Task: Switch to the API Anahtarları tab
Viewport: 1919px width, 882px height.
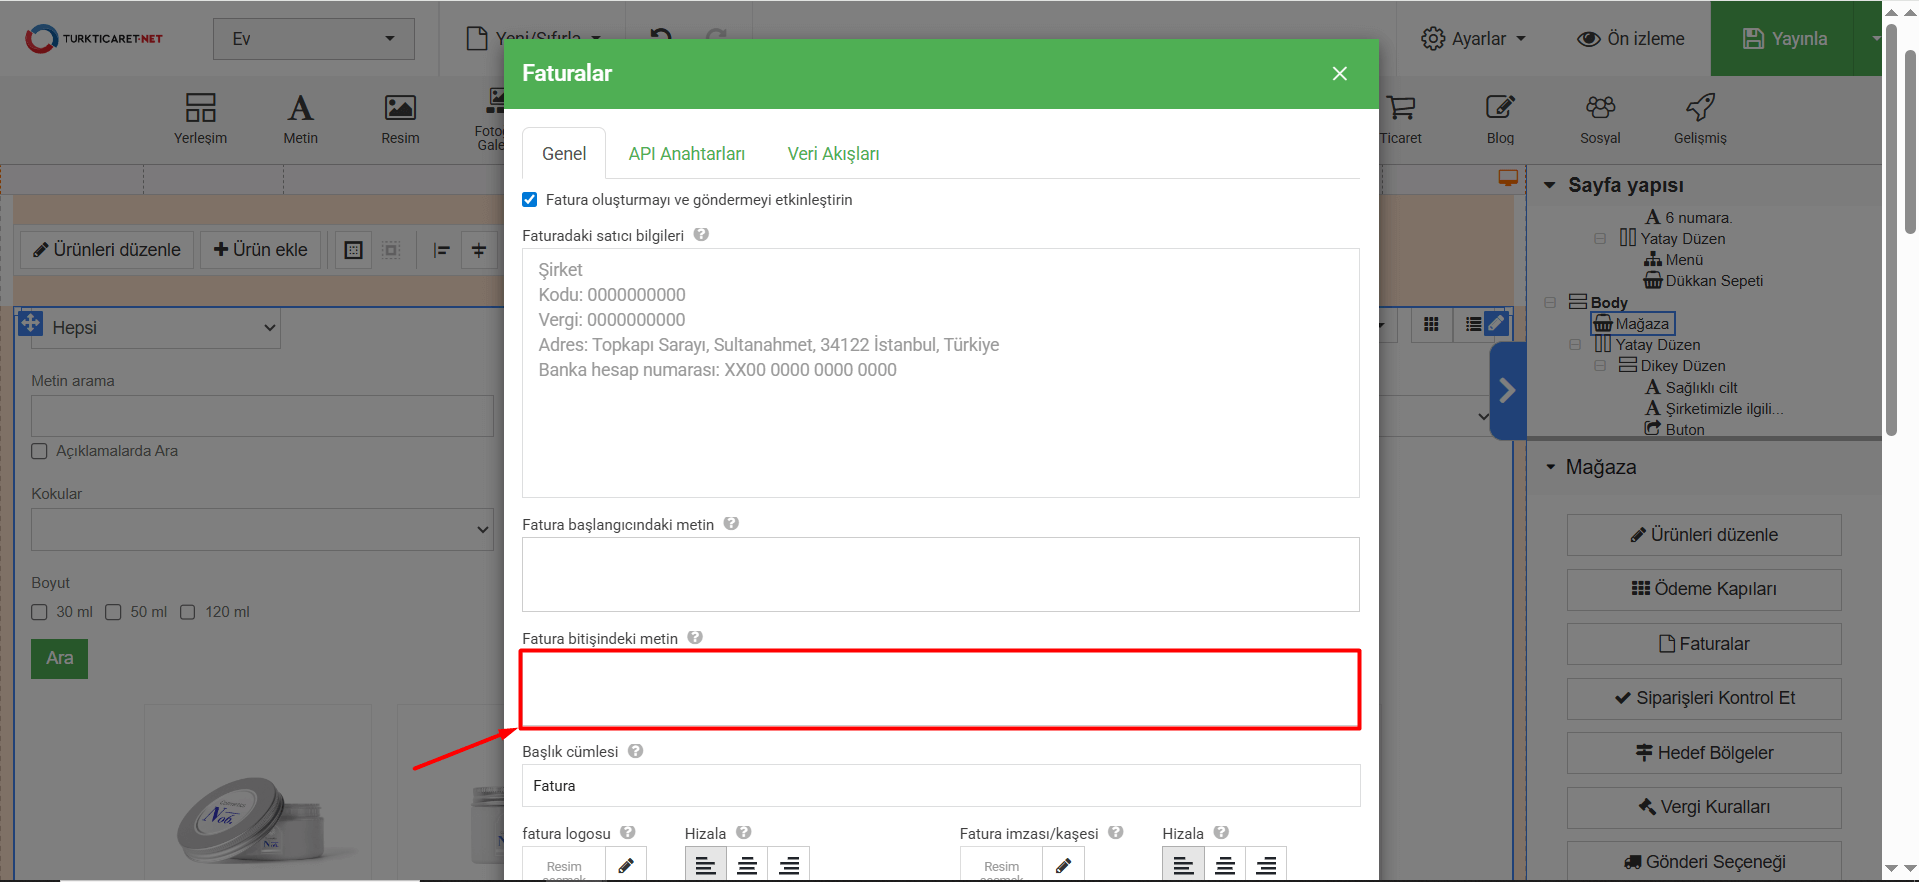Action: coord(686,154)
